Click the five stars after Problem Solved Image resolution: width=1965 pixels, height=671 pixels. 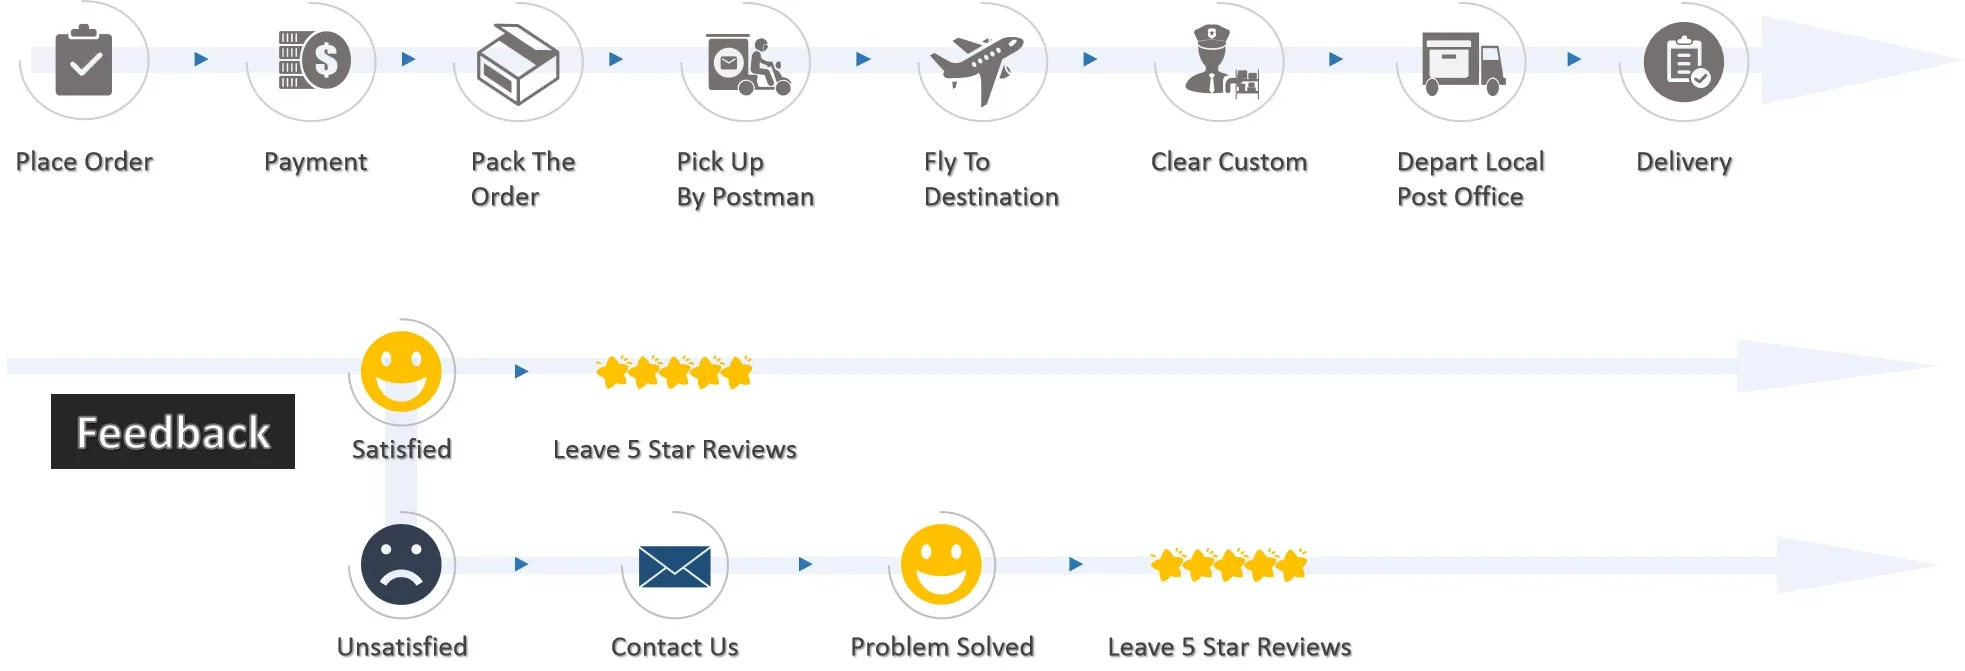pos(1229,565)
